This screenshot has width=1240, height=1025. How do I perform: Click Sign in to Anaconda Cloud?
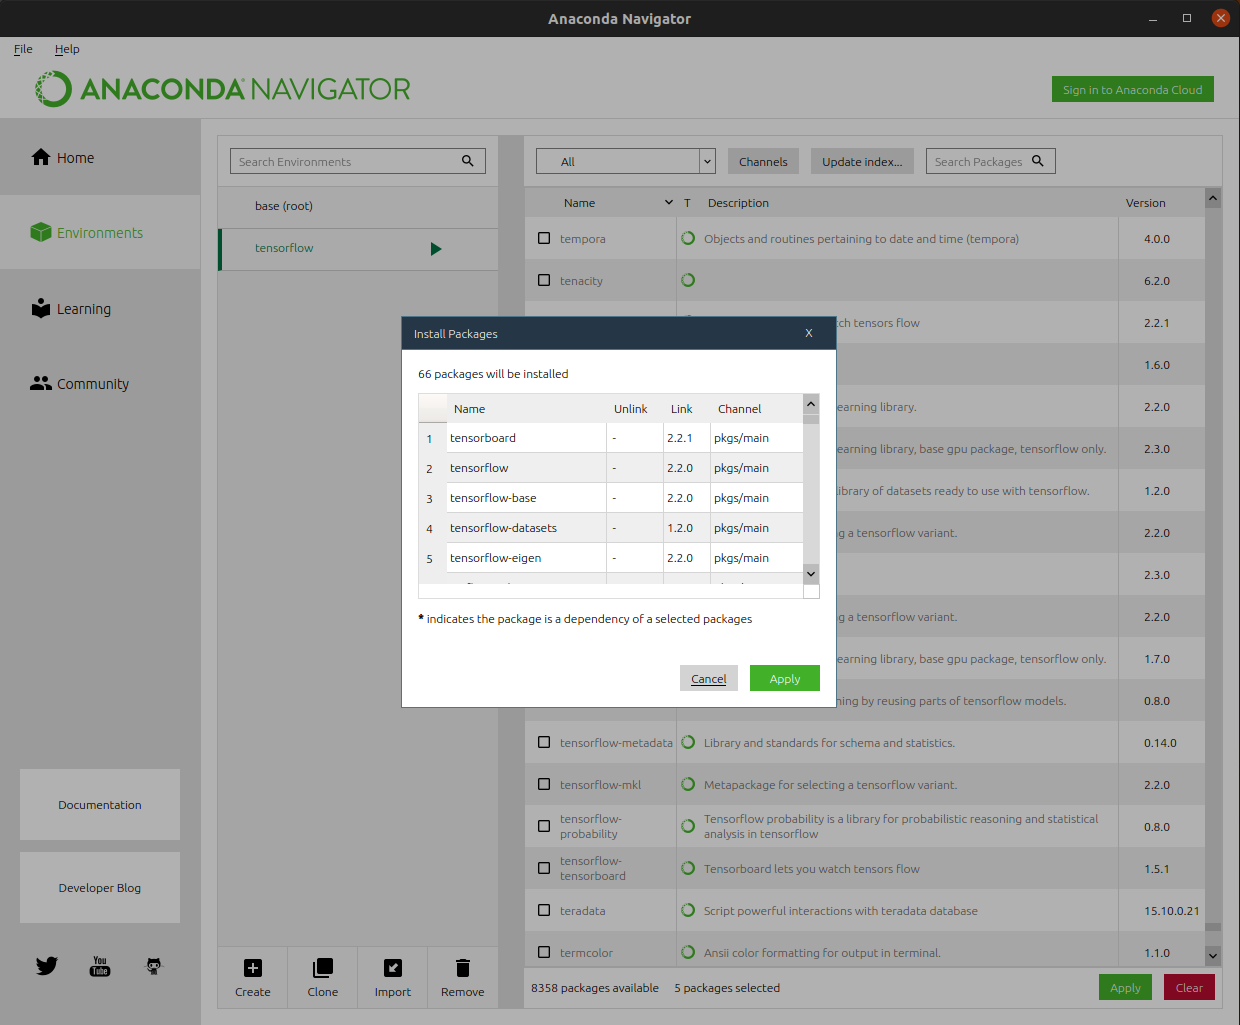(x=1133, y=89)
